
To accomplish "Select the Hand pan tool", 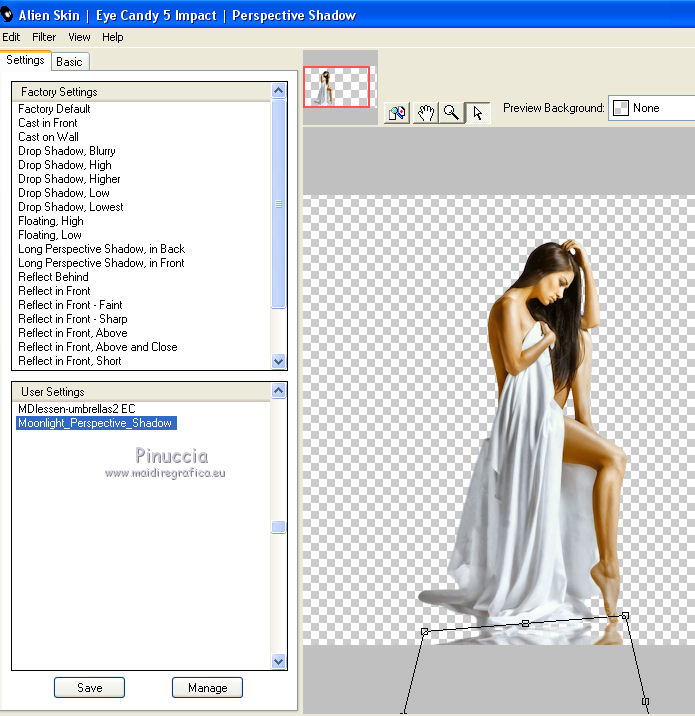I will [x=425, y=112].
